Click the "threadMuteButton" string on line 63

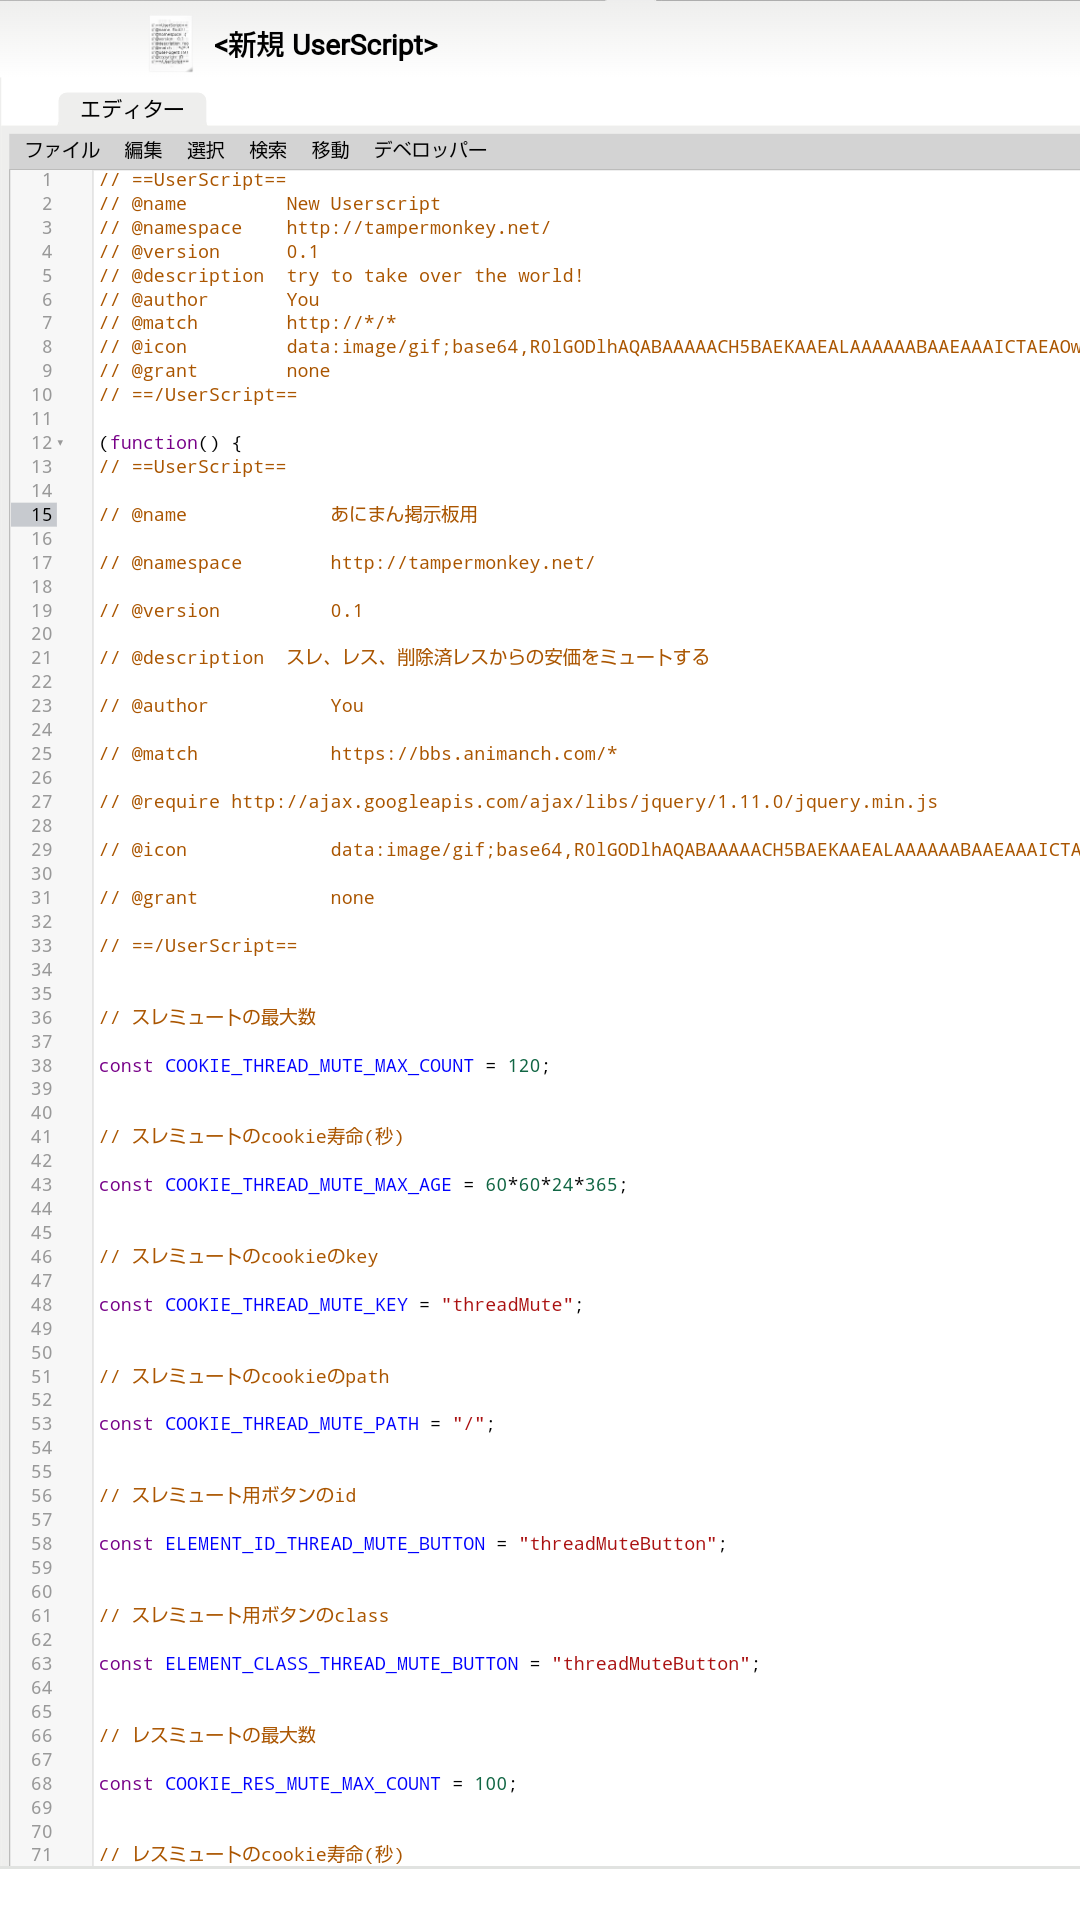[651, 1664]
